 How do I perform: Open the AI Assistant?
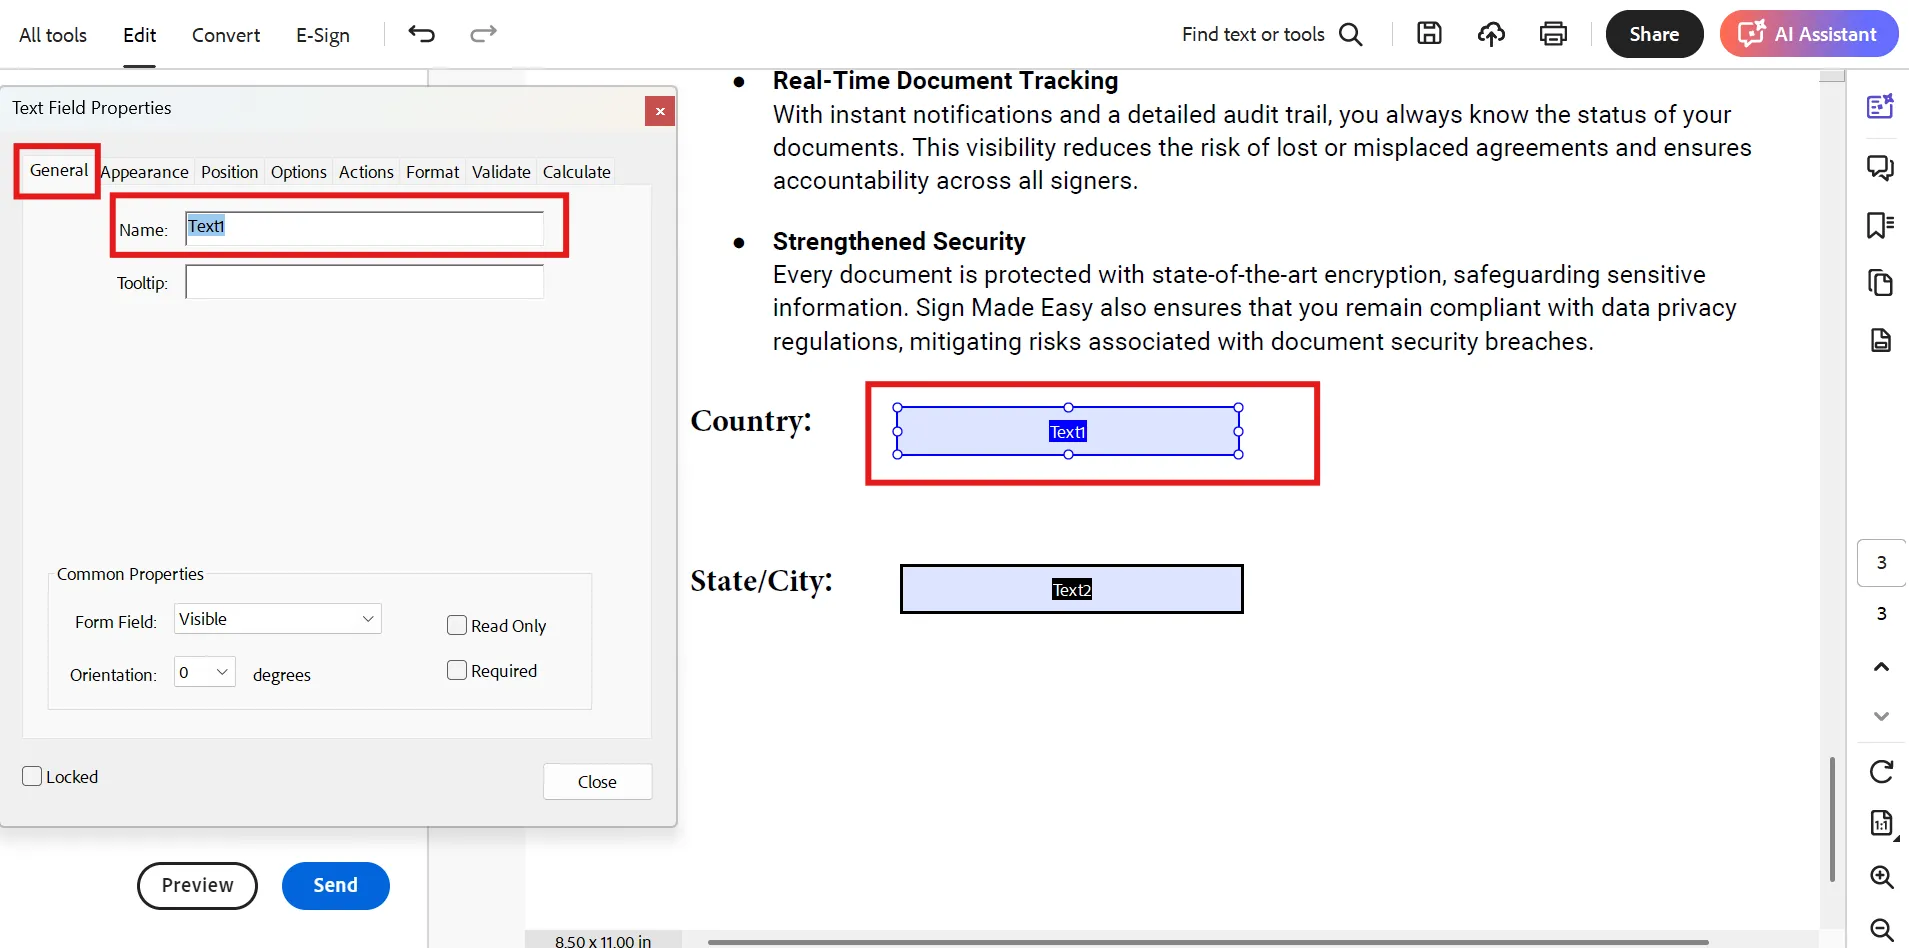pos(1809,34)
